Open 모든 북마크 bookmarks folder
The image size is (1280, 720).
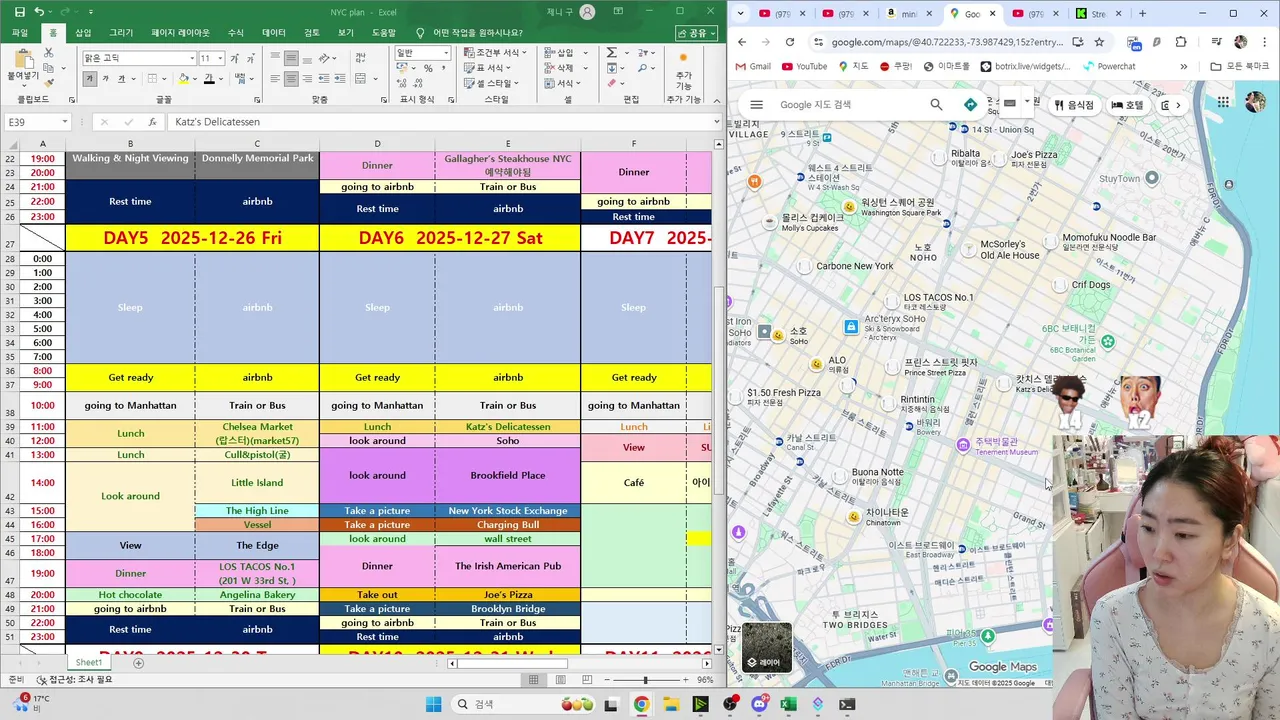point(1241,66)
